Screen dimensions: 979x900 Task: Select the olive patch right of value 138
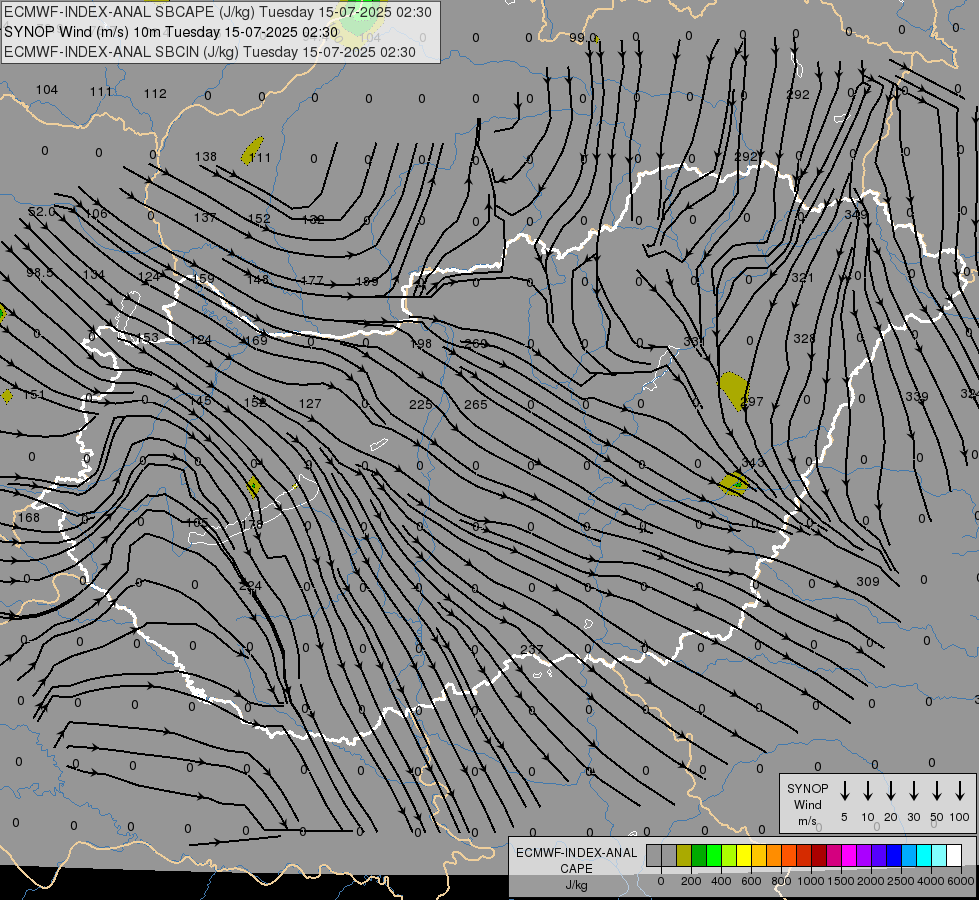click(x=252, y=151)
